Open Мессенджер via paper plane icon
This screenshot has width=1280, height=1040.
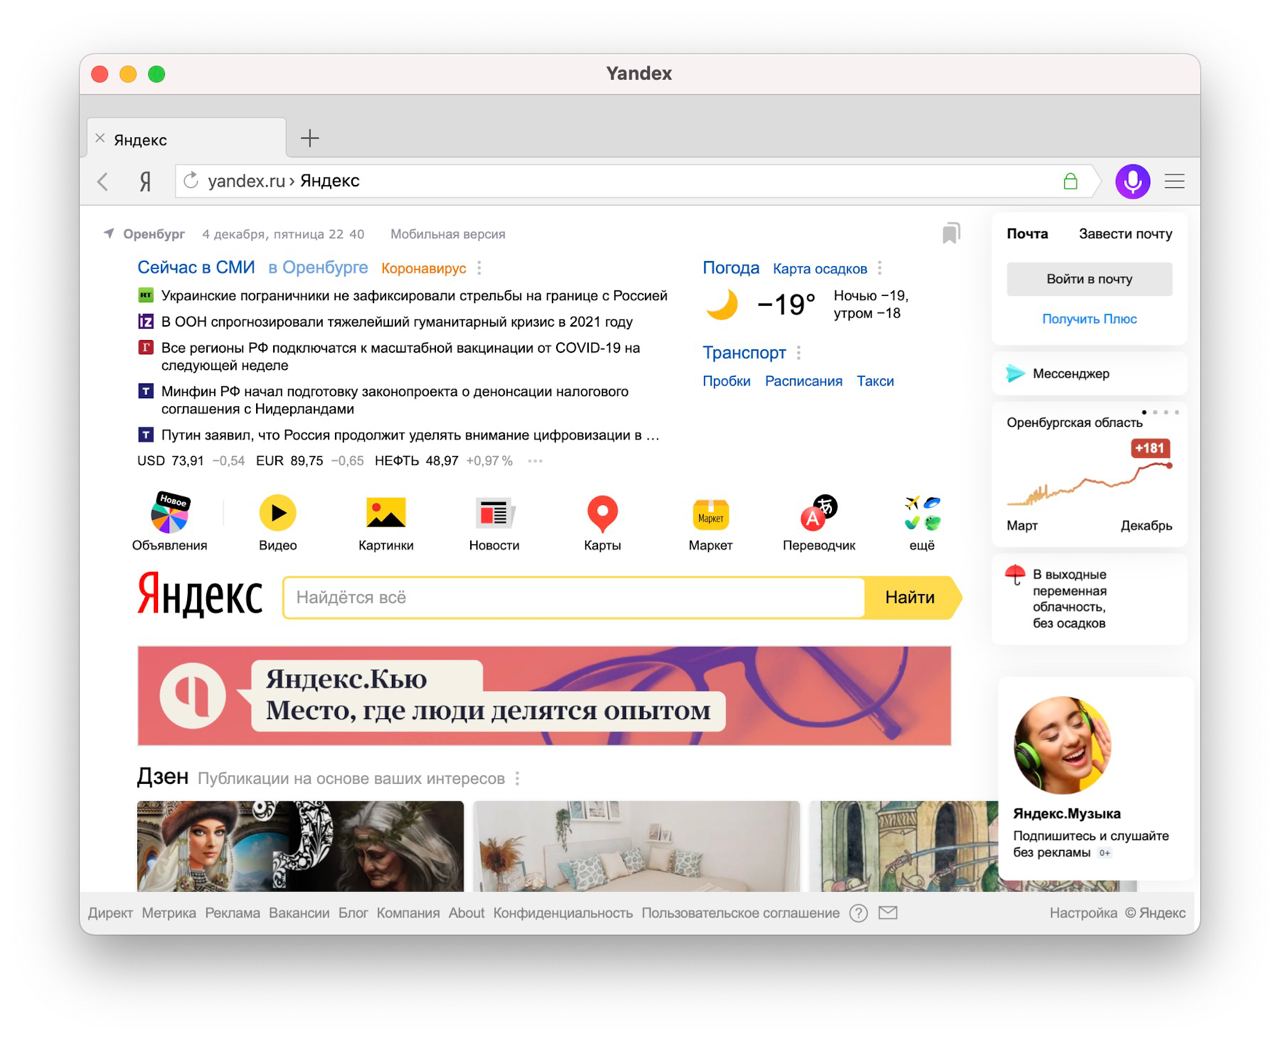[x=1015, y=373]
